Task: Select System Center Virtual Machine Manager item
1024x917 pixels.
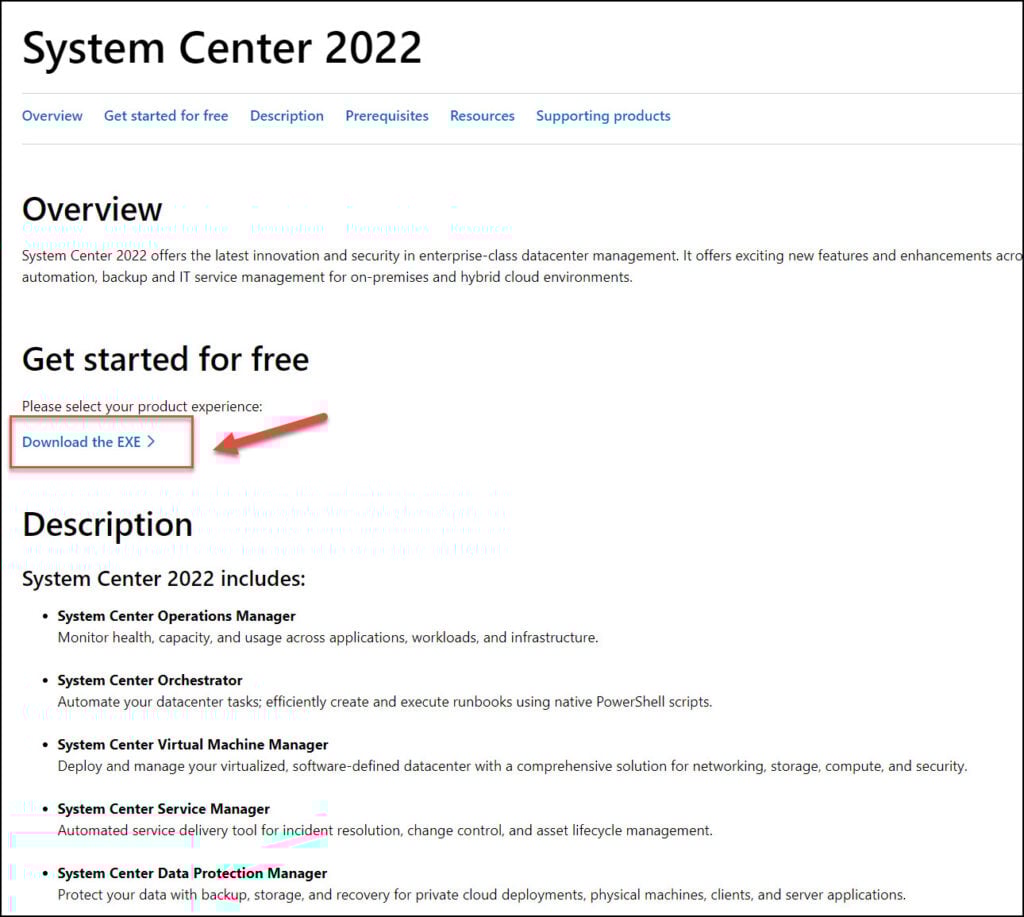Action: coord(193,745)
